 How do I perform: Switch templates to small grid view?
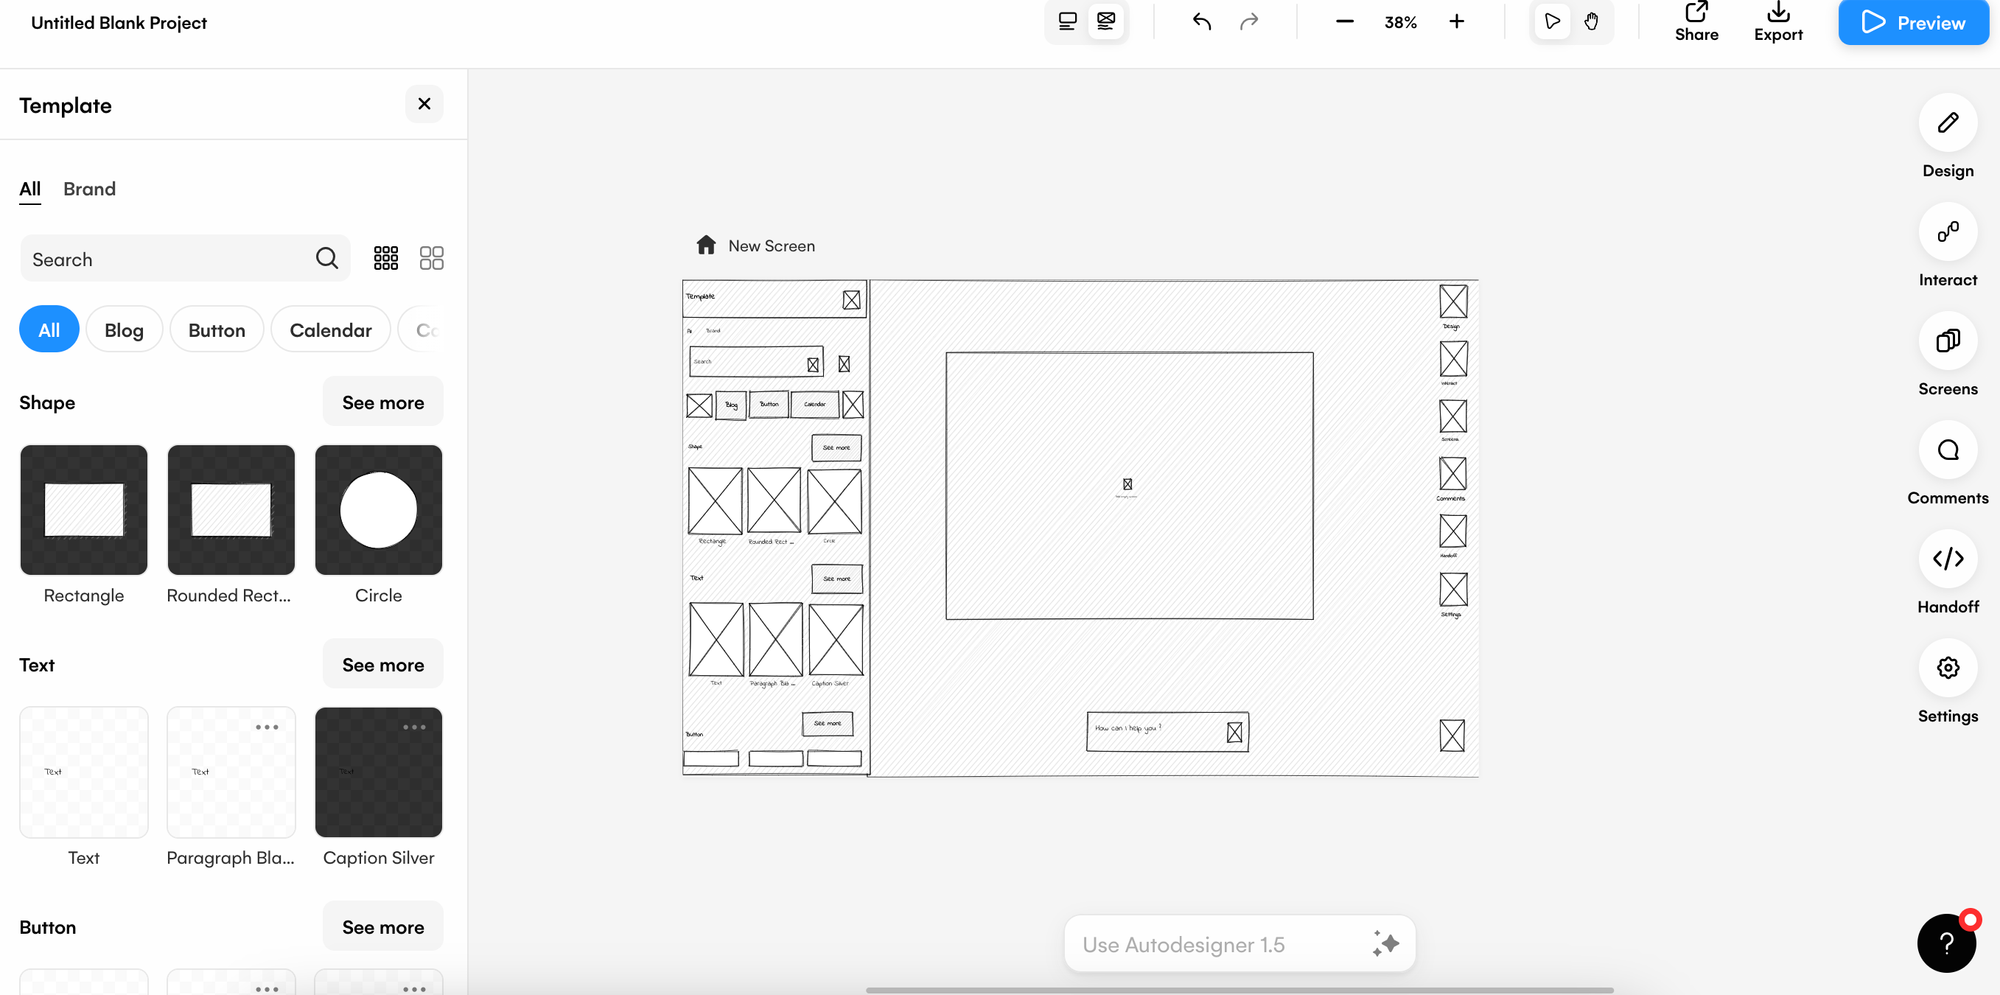point(386,258)
